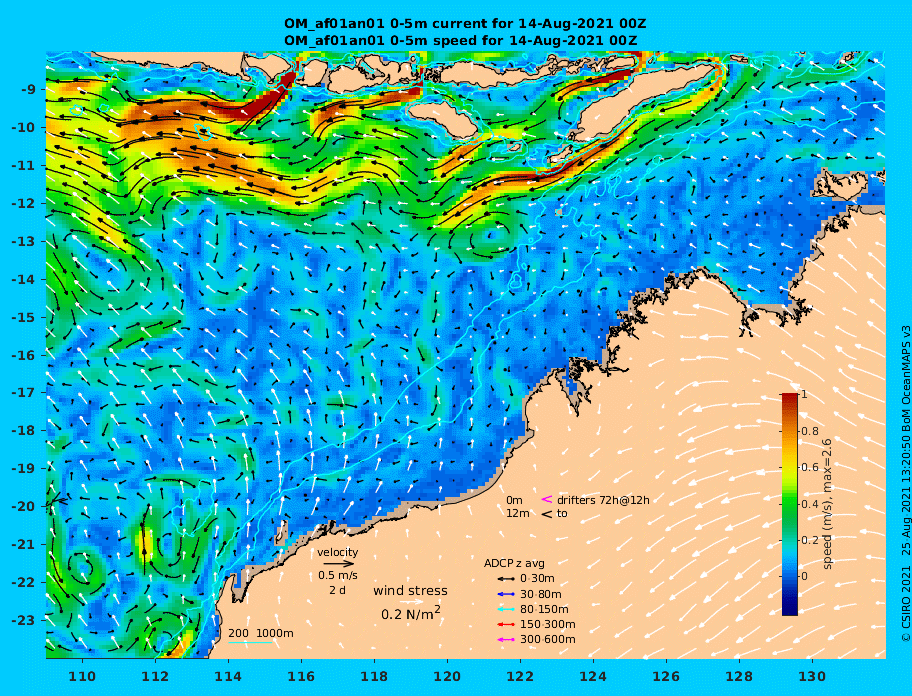
Task: Click the black ADCP 0-30m arrow symbol
Action: 506,579
